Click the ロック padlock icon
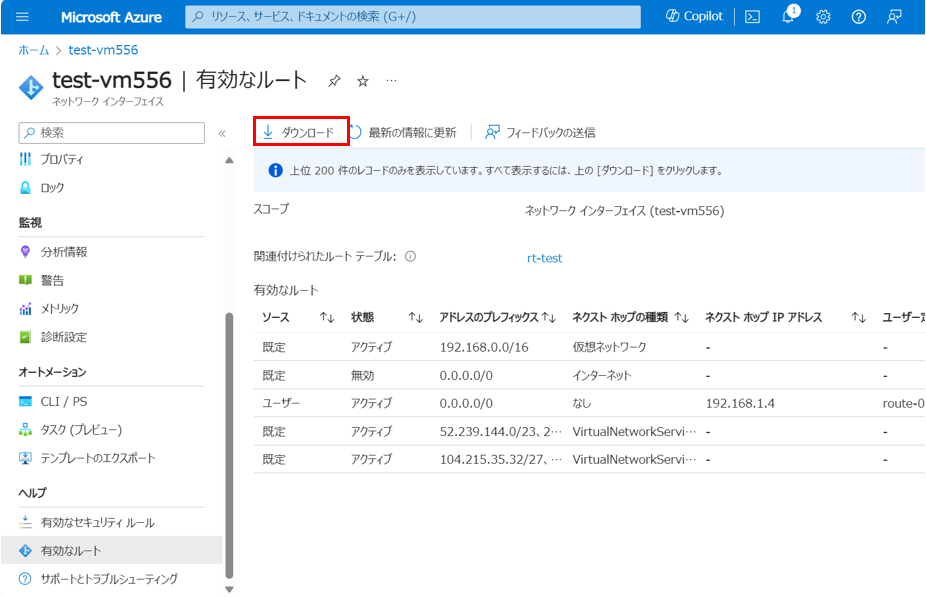This screenshot has height=597, width=926. click(x=25, y=188)
